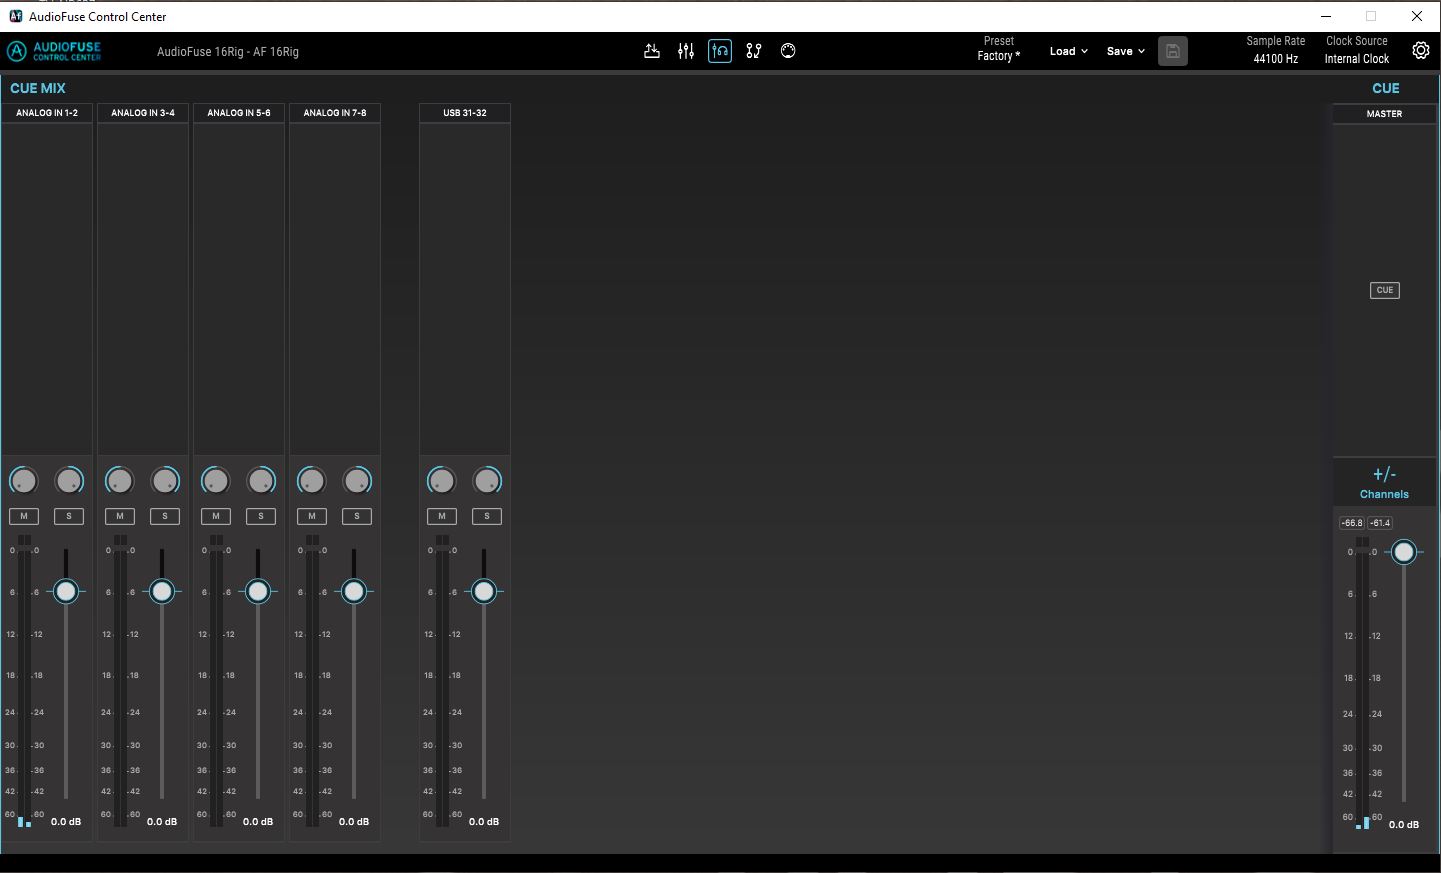The height and width of the screenshot is (873, 1441).
Task: Click the Internal Clock source setting
Action: click(1356, 58)
